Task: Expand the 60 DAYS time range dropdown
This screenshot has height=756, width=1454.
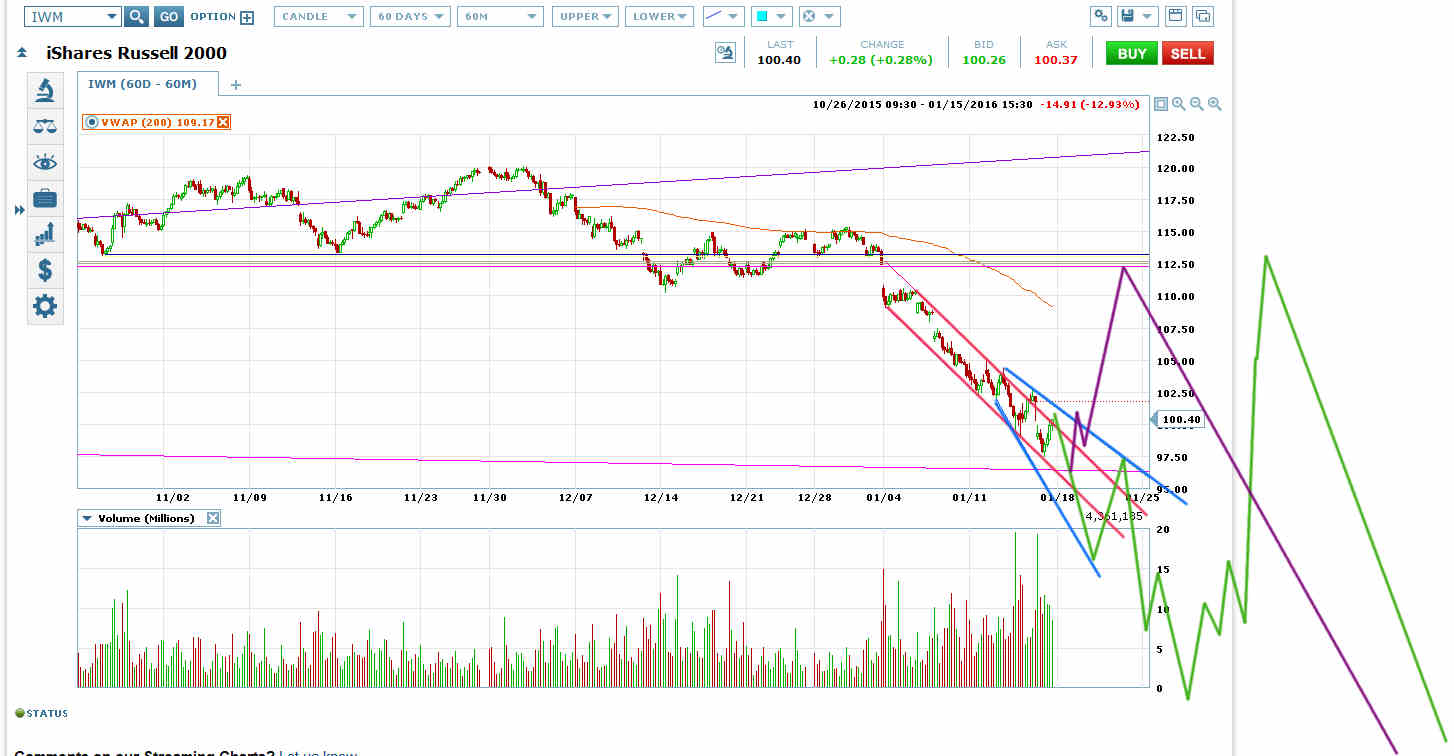Action: click(x=409, y=17)
